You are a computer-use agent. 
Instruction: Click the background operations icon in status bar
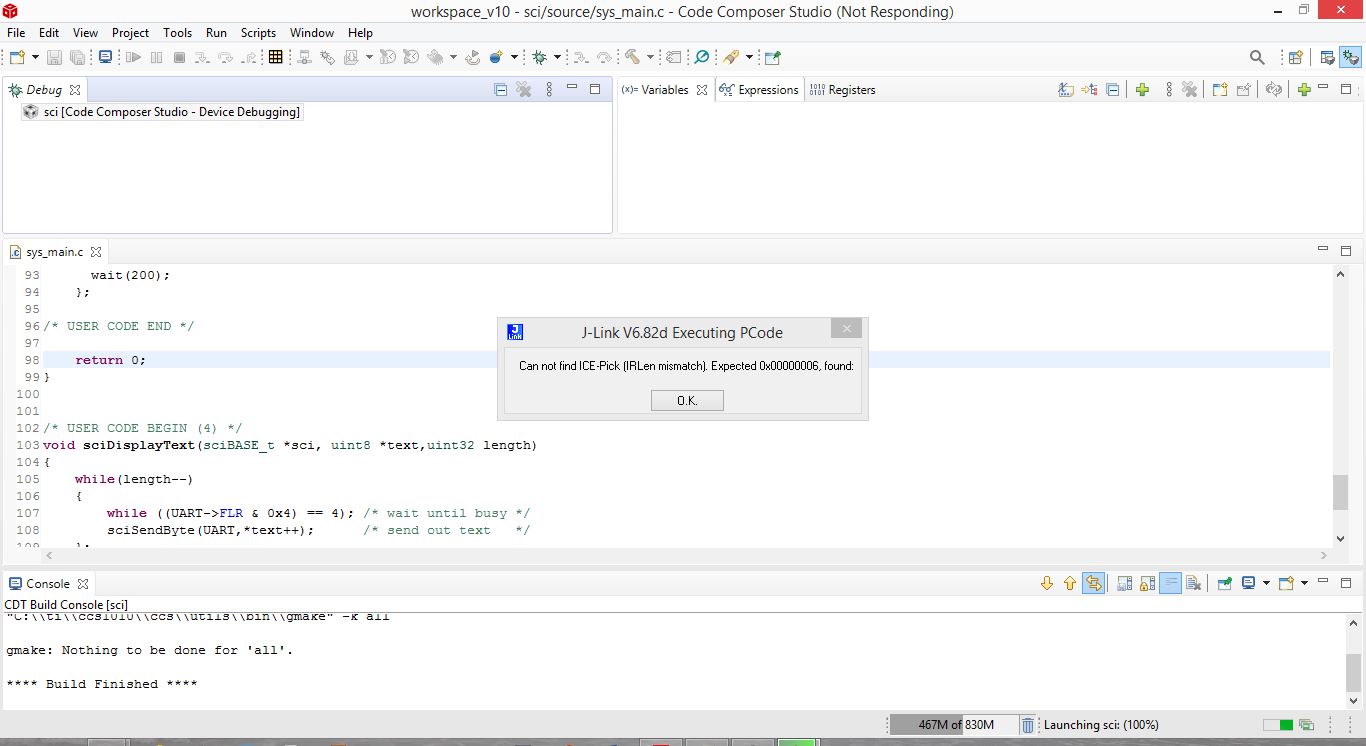[1306, 725]
